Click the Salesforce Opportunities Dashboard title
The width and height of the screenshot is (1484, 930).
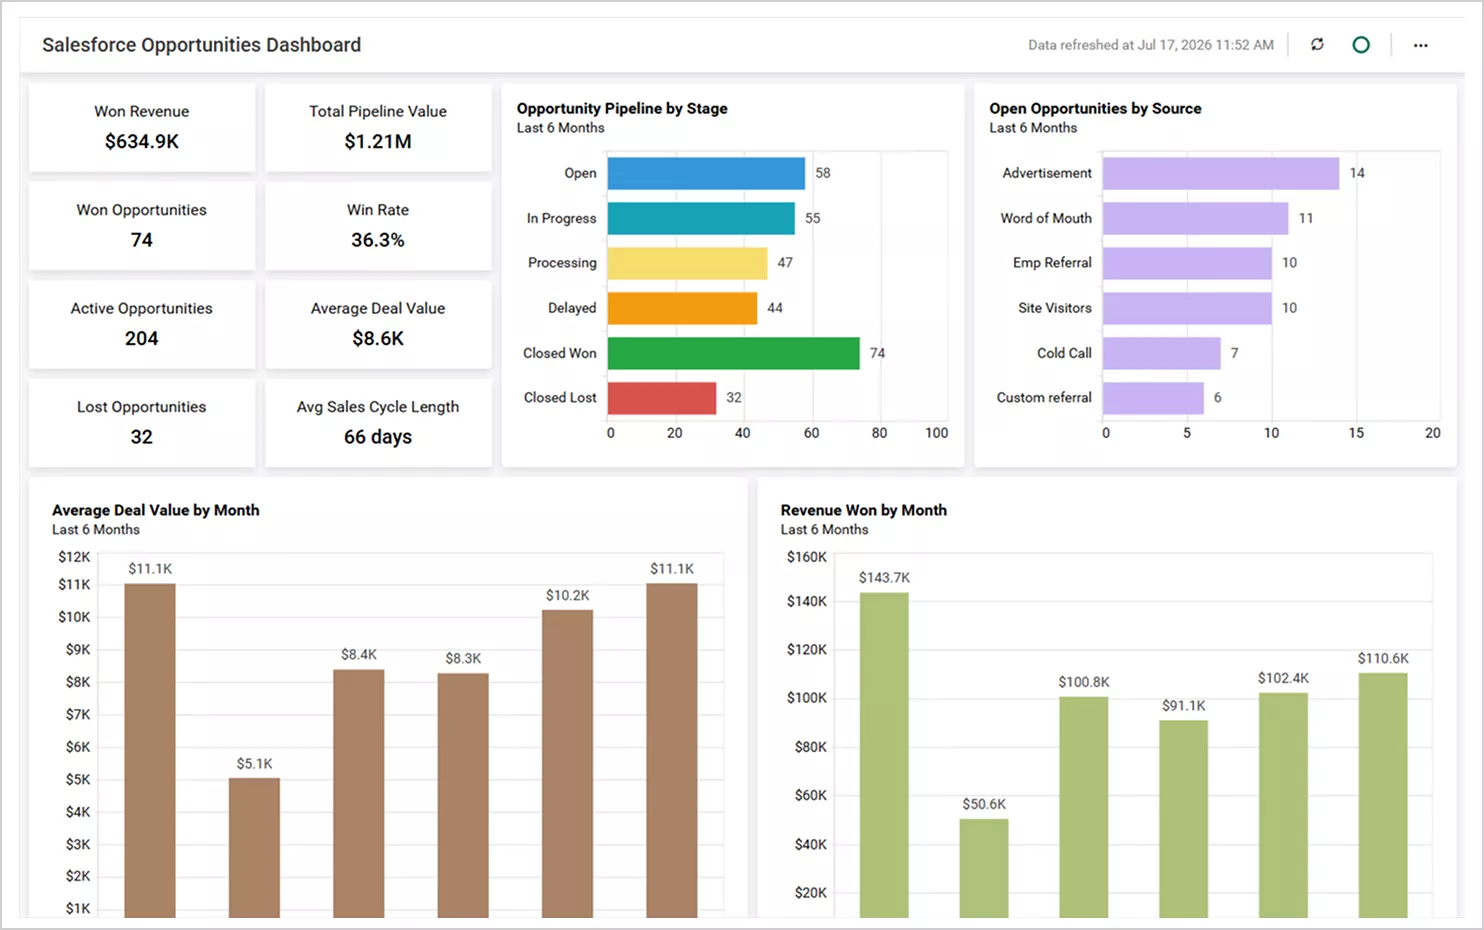tap(202, 45)
